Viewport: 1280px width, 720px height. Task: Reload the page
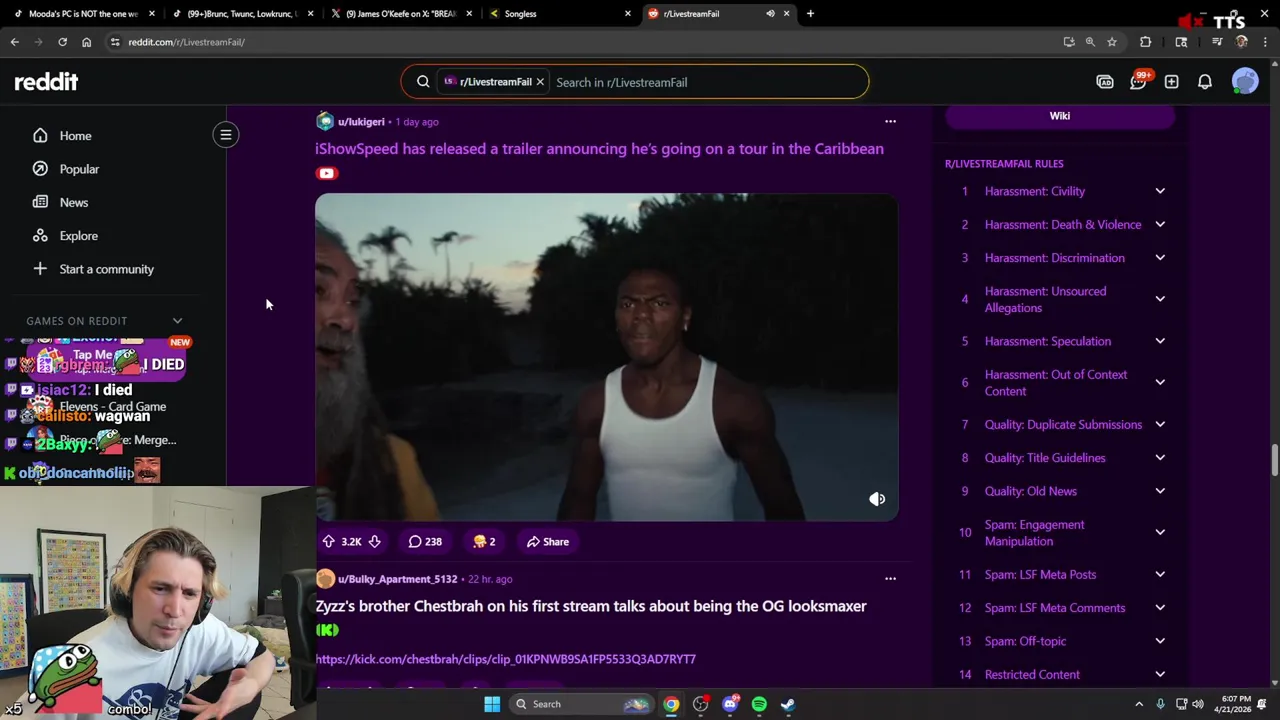pos(62,42)
